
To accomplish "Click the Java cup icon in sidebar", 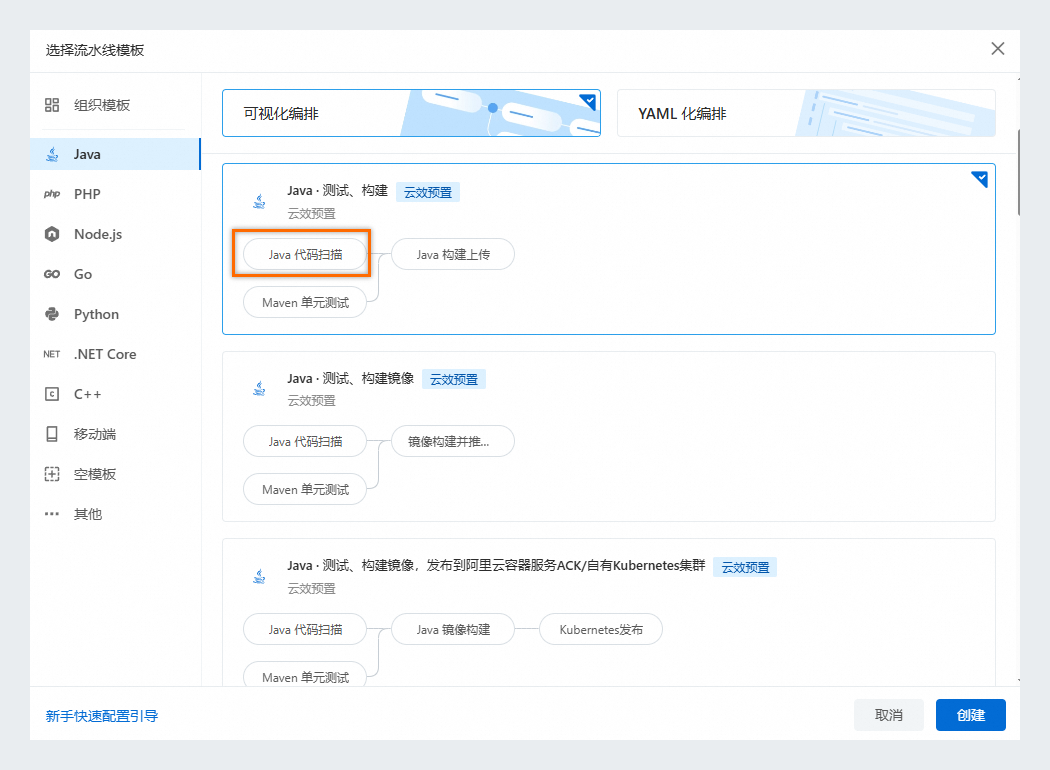I will tap(52, 155).
